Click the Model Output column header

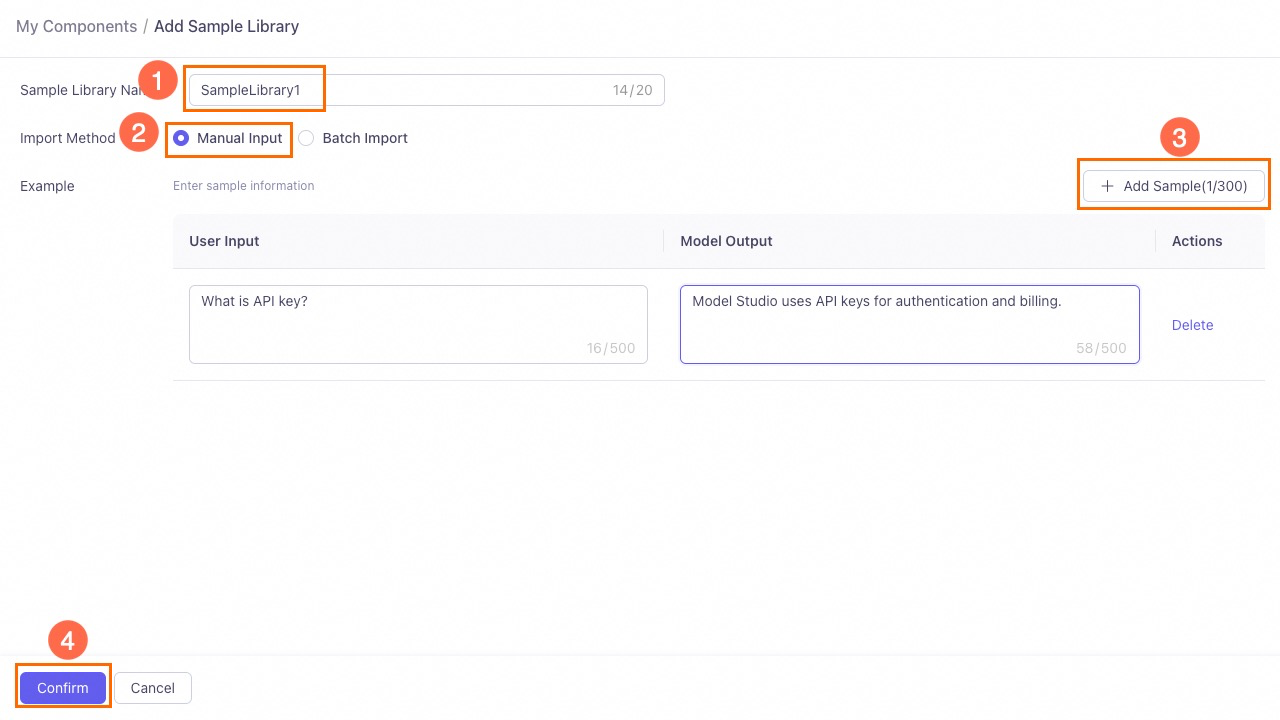point(726,241)
